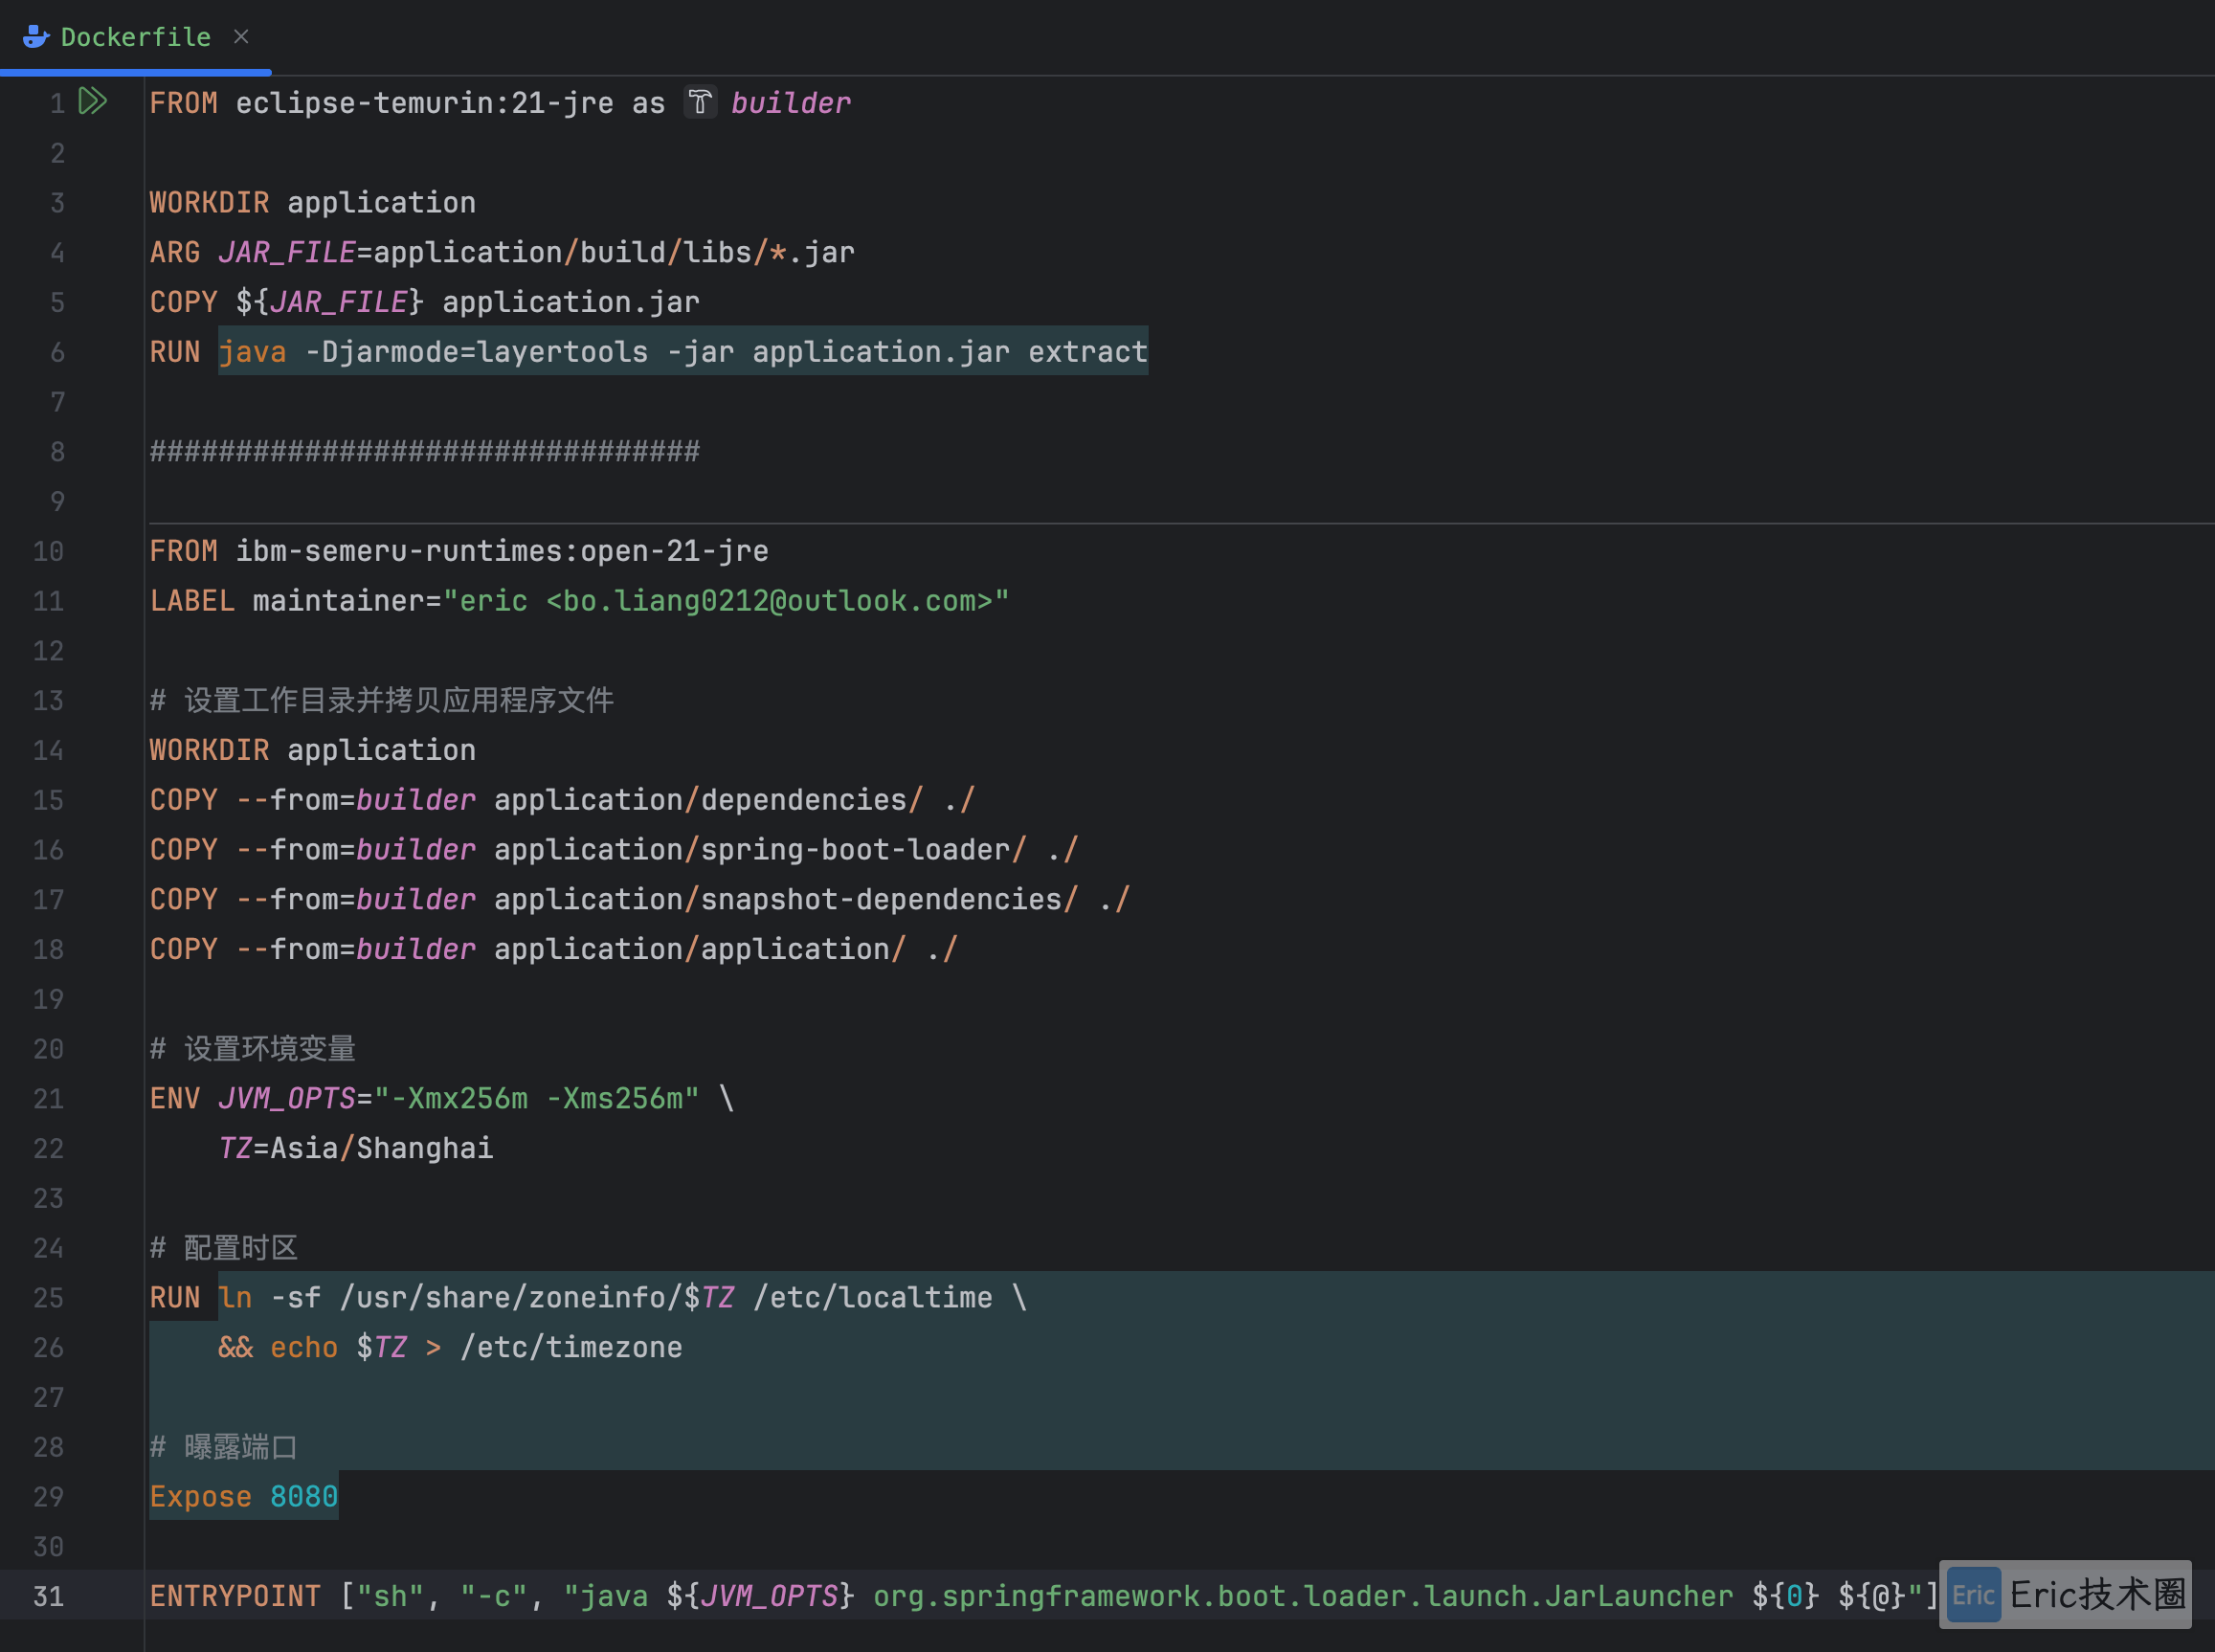2215x1652 pixels.
Task: Click '/etc/timezone' path on line 26
Action: 571,1348
